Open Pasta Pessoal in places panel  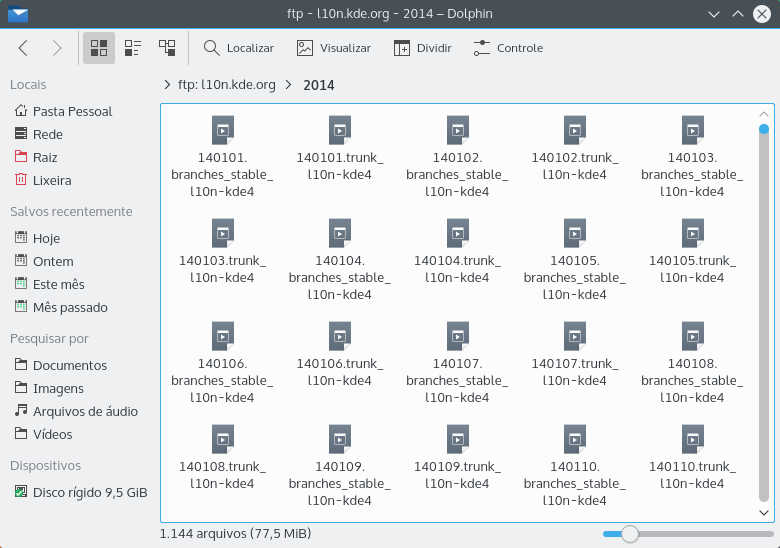point(72,111)
